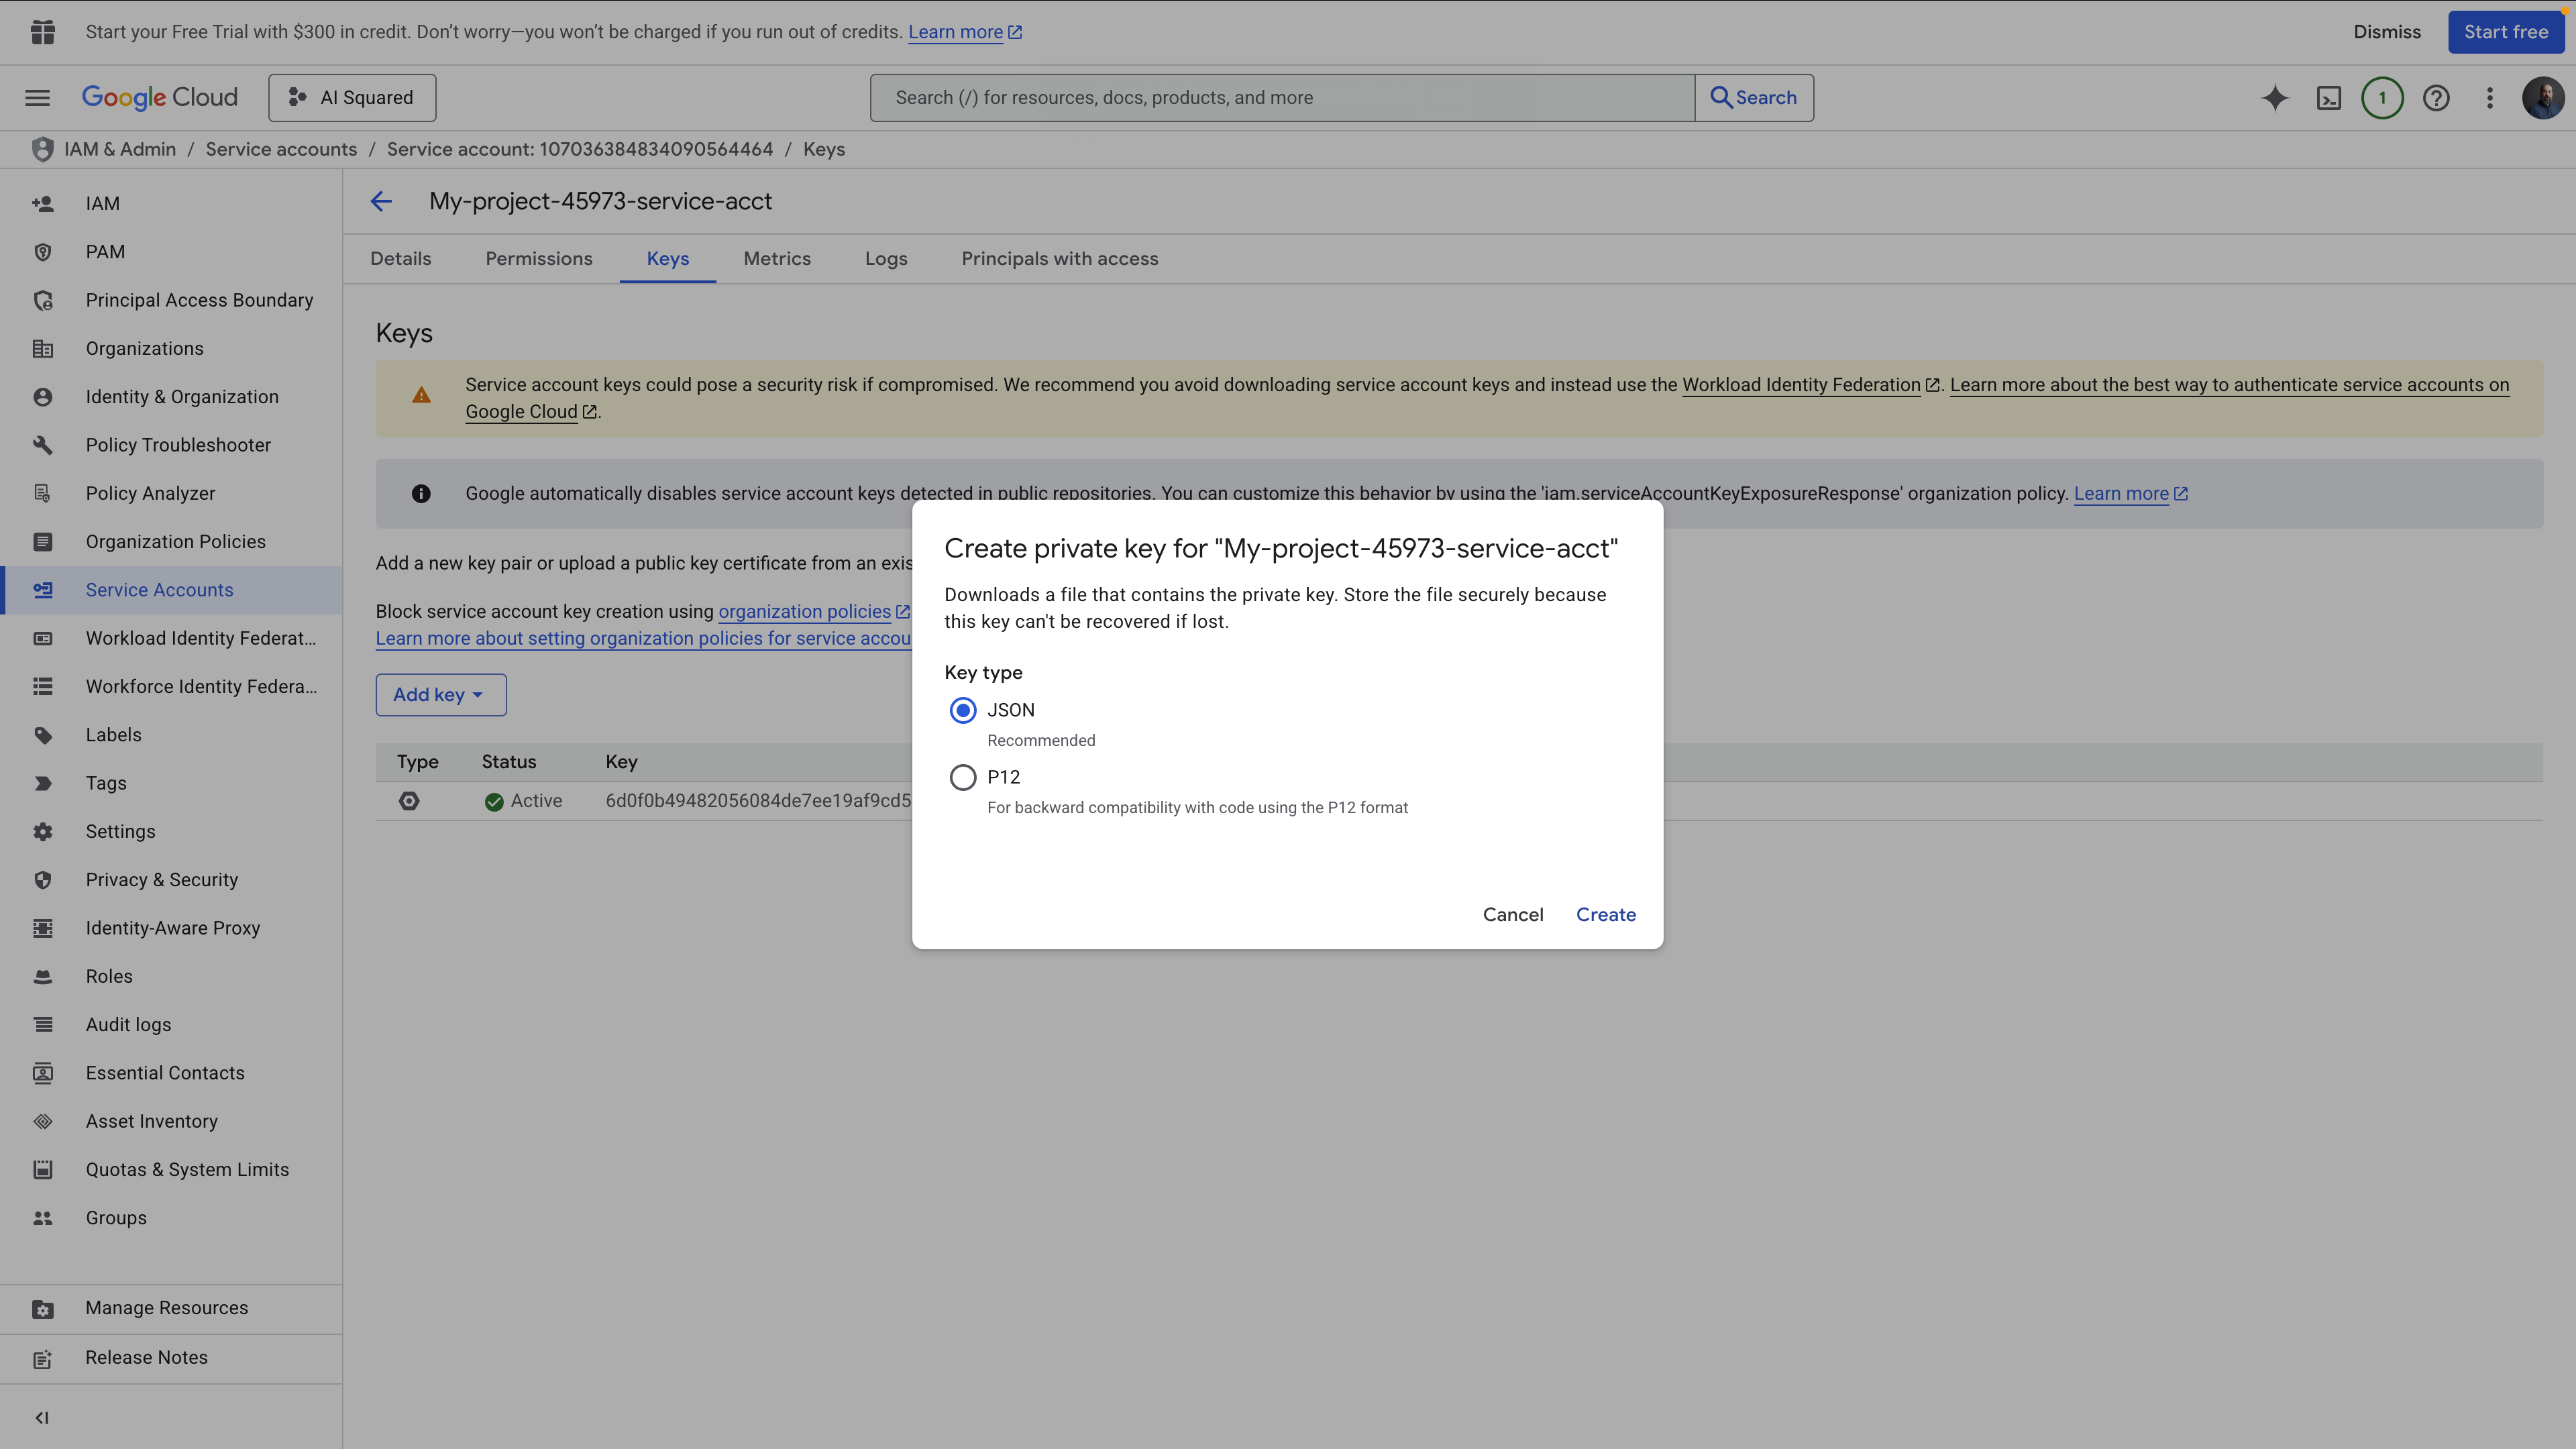Switch to the Permissions tab
Image resolution: width=2576 pixels, height=1449 pixels.
[x=539, y=258]
